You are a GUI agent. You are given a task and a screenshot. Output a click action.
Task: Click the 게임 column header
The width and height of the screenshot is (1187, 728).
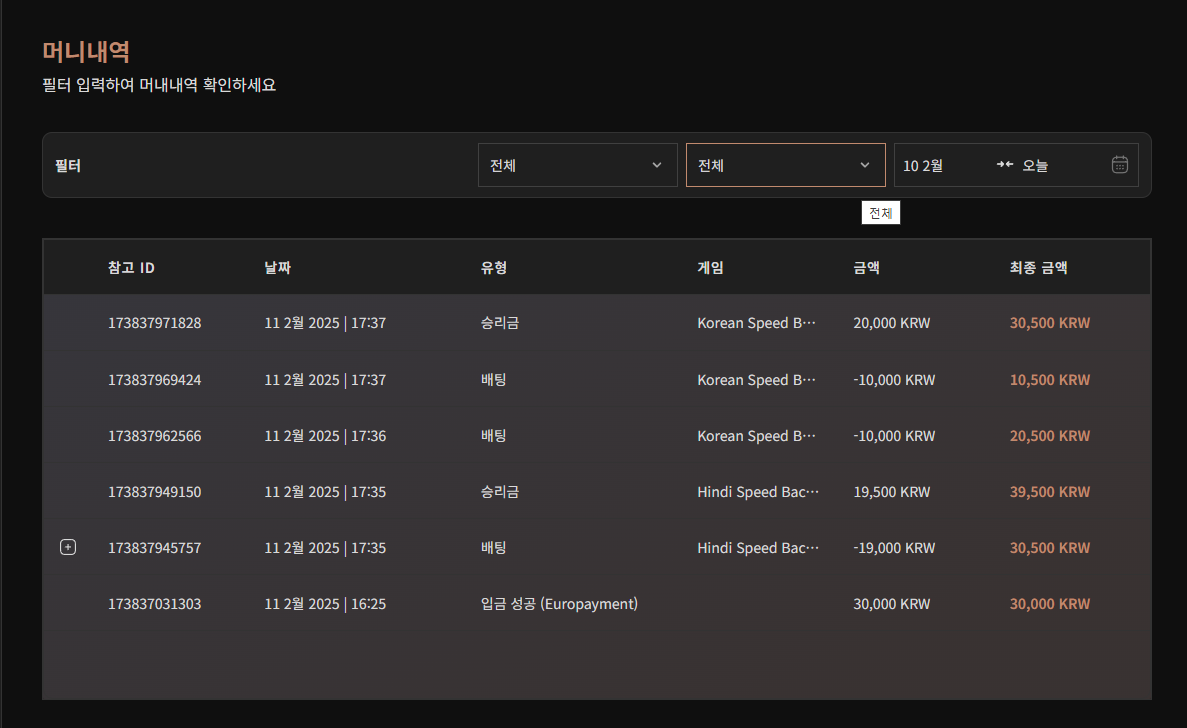point(710,267)
